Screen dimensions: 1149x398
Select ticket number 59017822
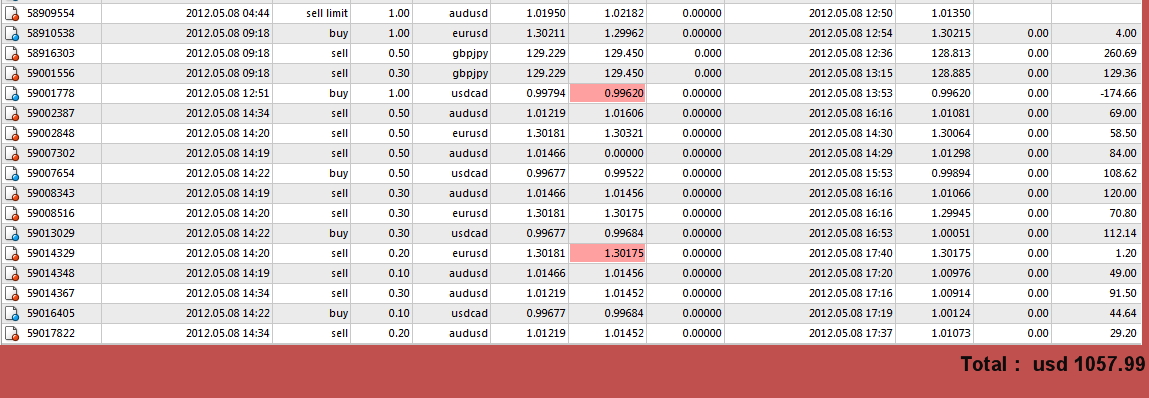(51, 333)
